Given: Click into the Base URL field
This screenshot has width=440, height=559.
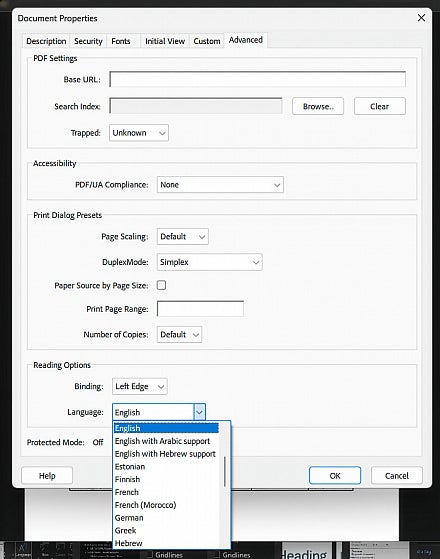Looking at the screenshot, I should (x=257, y=79).
